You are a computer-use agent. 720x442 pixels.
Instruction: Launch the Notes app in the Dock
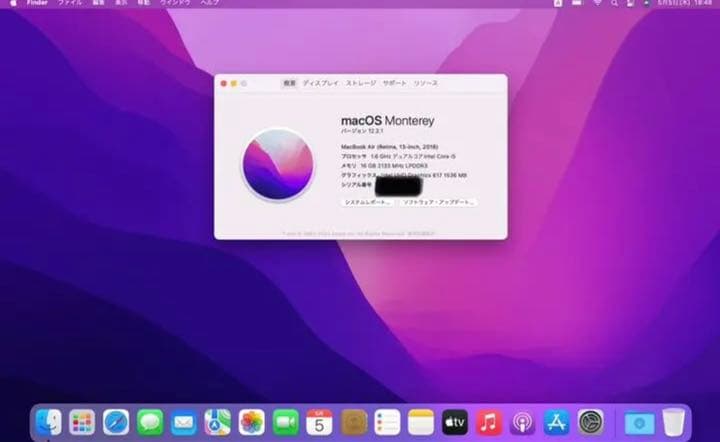tap(421, 422)
